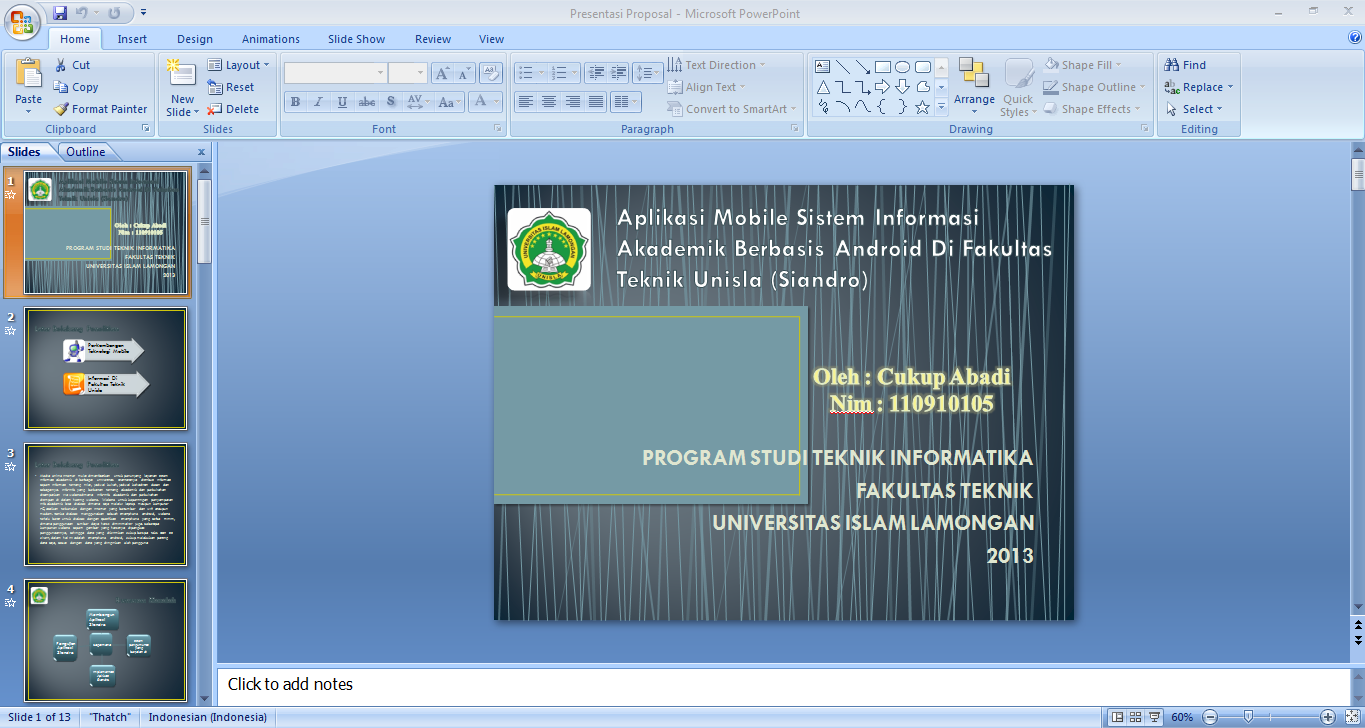Open the font size combo box
This screenshot has height=728, width=1365.
pos(408,73)
